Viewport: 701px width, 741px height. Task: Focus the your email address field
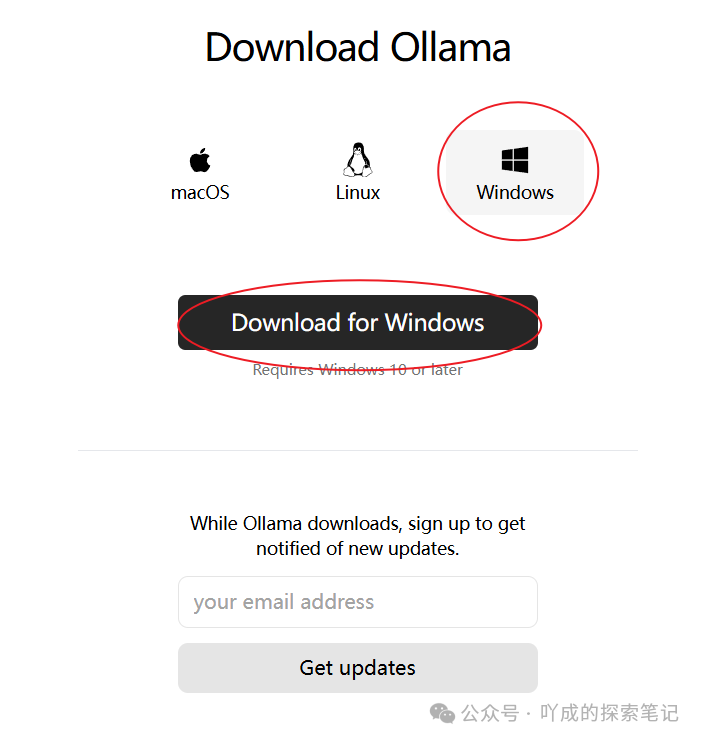click(358, 602)
